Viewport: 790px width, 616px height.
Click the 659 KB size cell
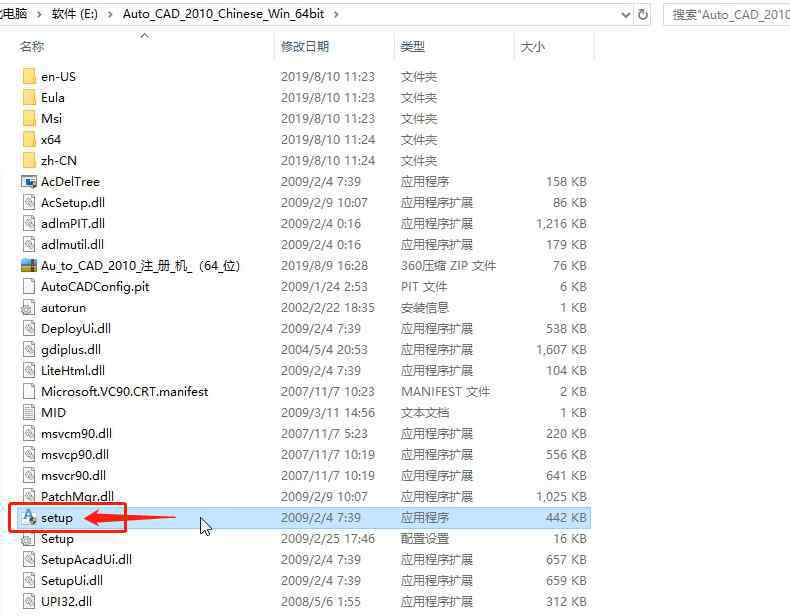click(x=566, y=581)
